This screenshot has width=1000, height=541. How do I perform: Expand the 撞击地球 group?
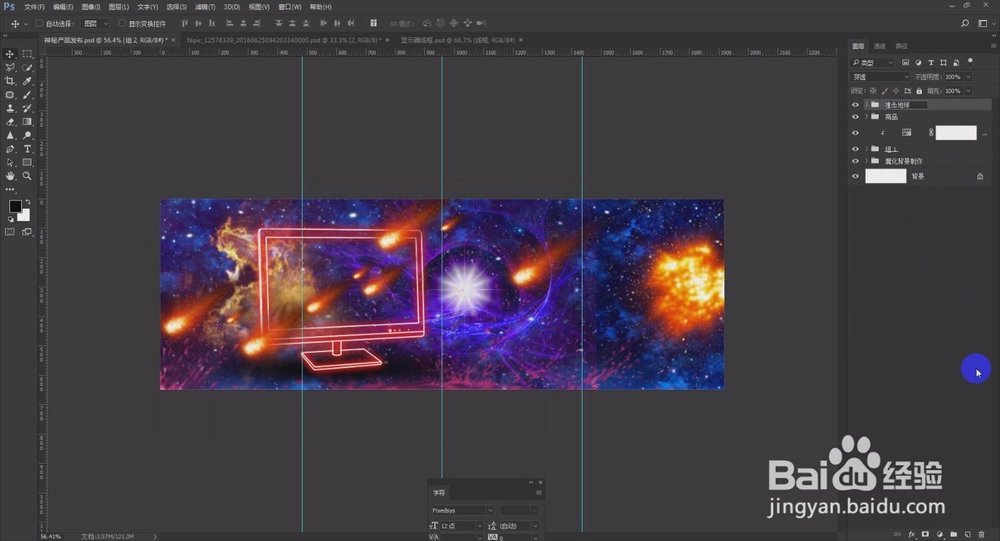pyautogui.click(x=866, y=105)
